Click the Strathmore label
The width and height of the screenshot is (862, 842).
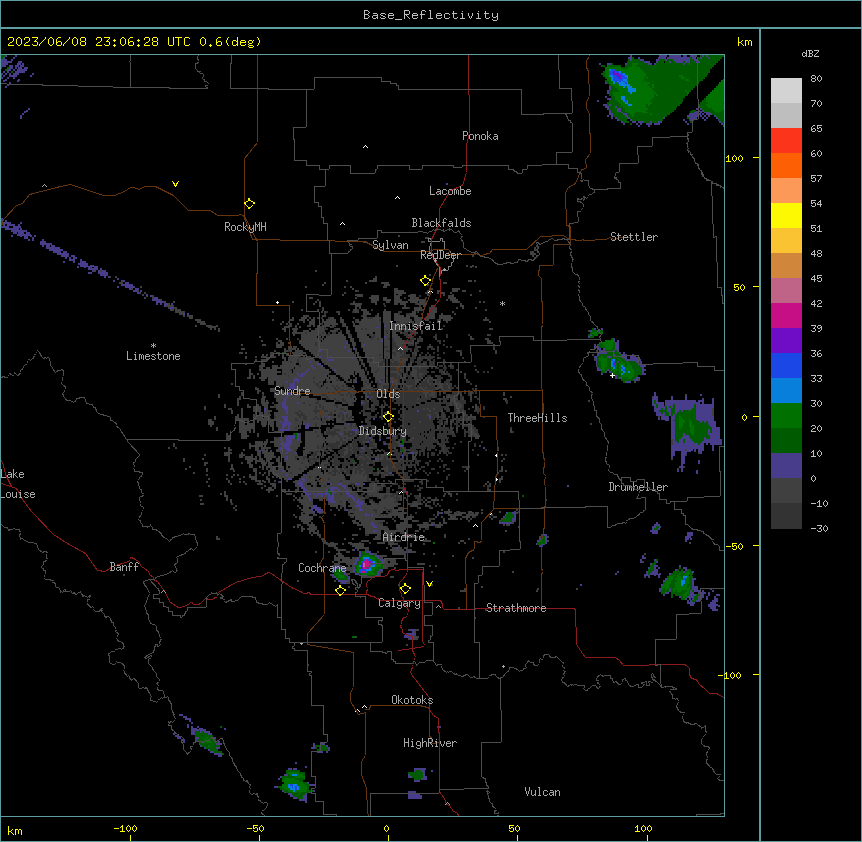tap(516, 608)
